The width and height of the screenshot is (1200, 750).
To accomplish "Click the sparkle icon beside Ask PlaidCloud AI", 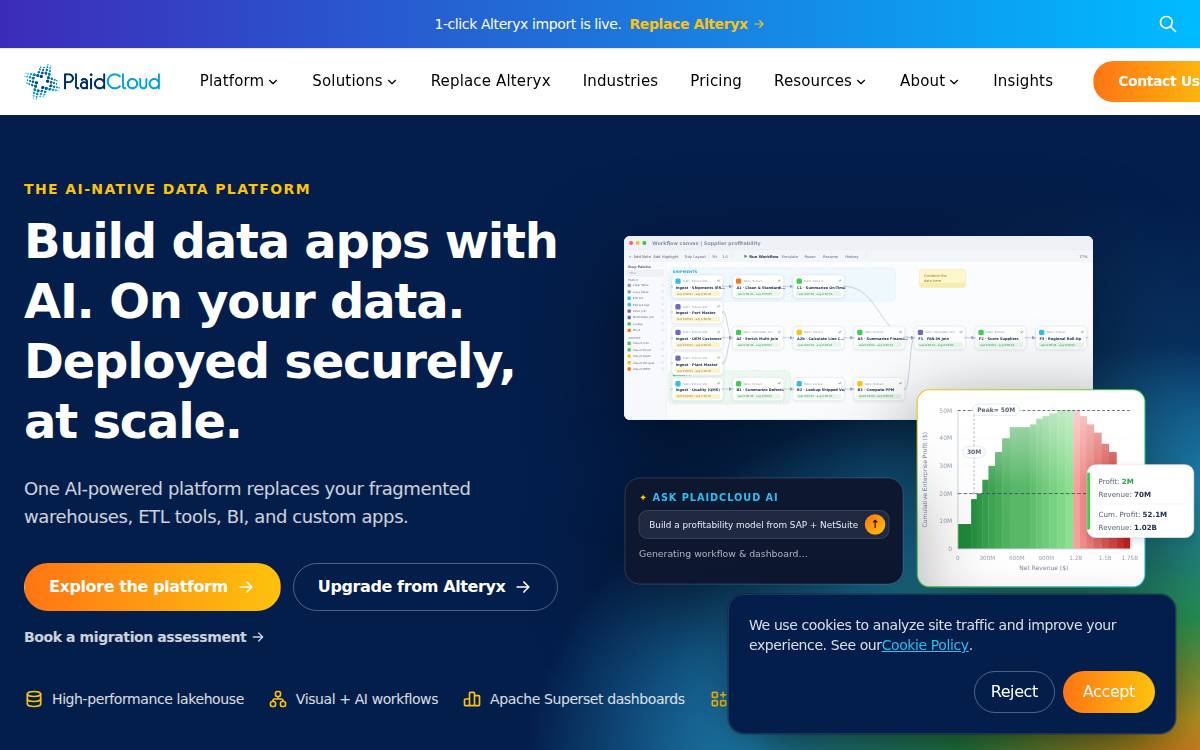I will point(643,497).
